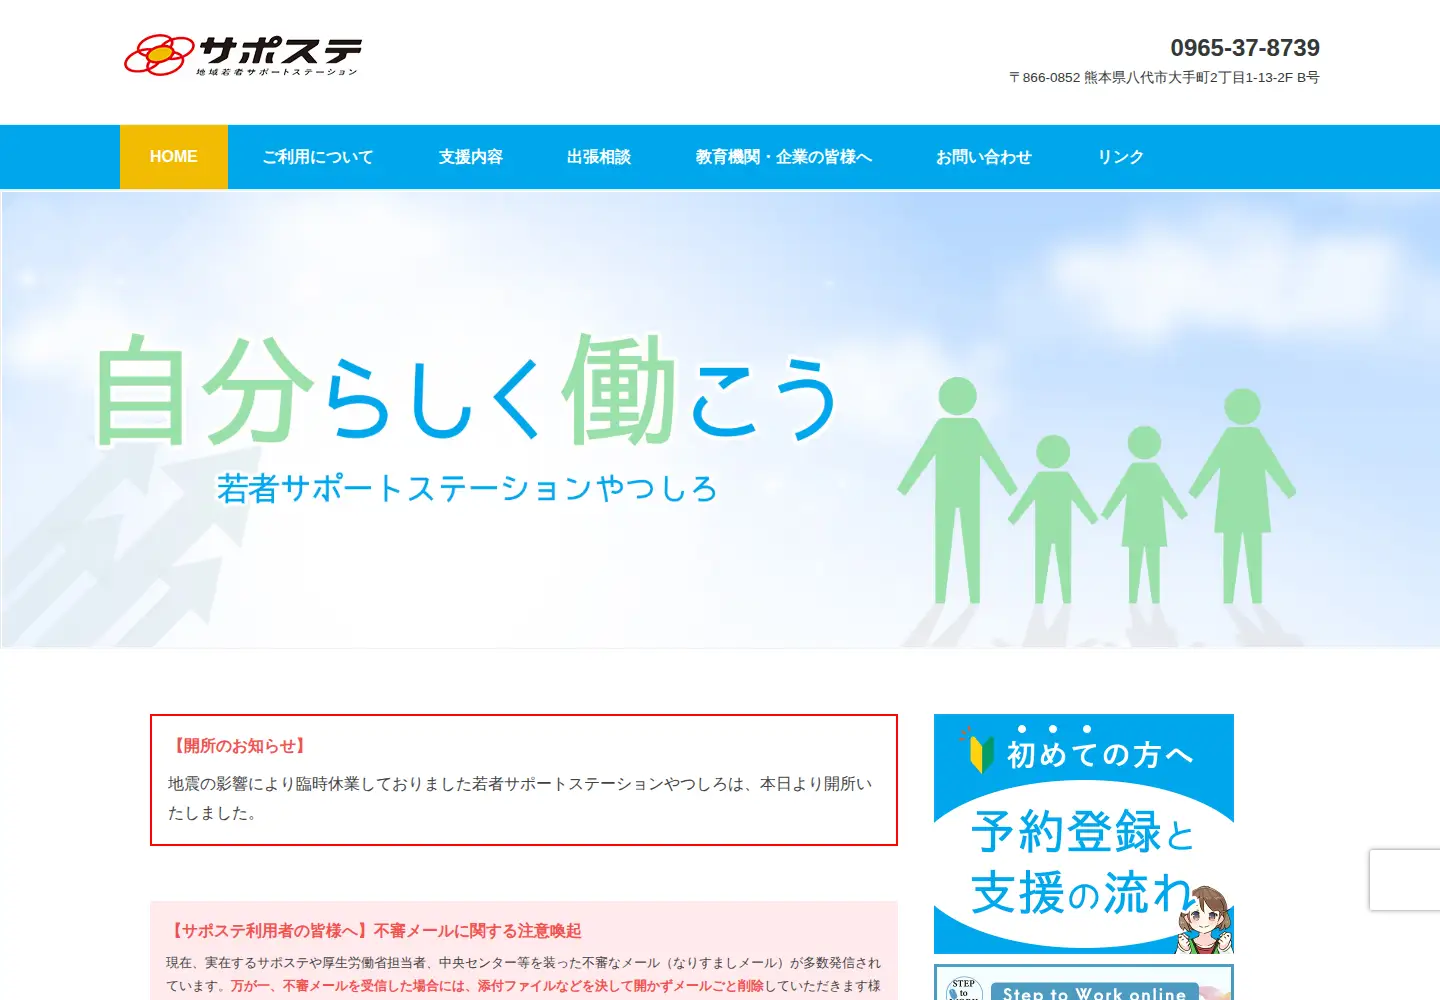Viewport: 1440px width, 1000px height.
Task: Select 支援内容 in navigation bar
Action: point(471,157)
